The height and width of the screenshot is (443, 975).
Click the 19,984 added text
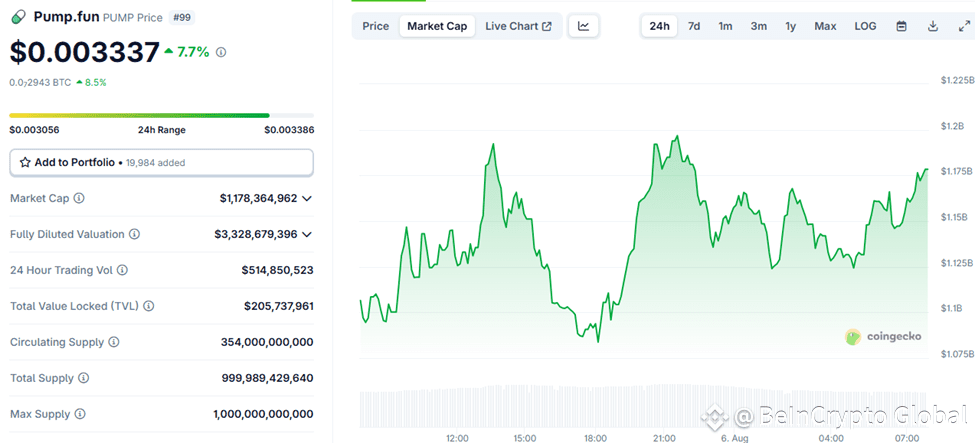(x=155, y=163)
